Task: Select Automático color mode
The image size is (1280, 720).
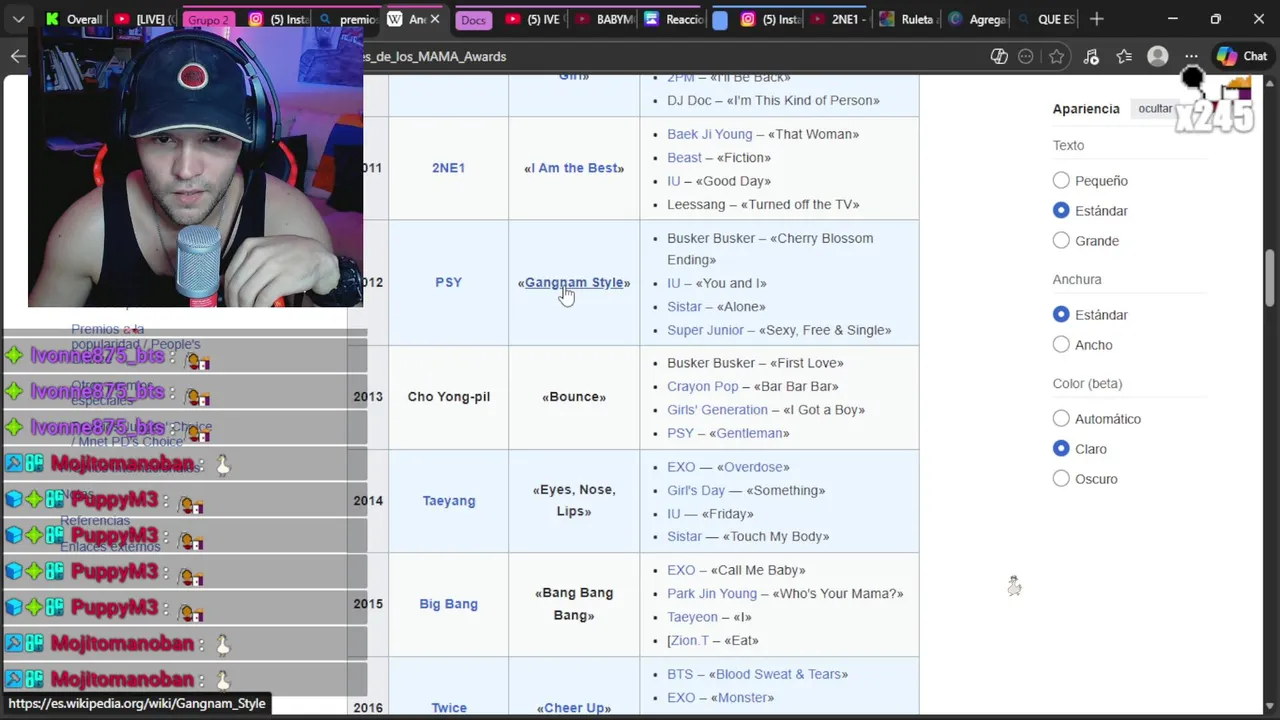Action: coord(1061,419)
